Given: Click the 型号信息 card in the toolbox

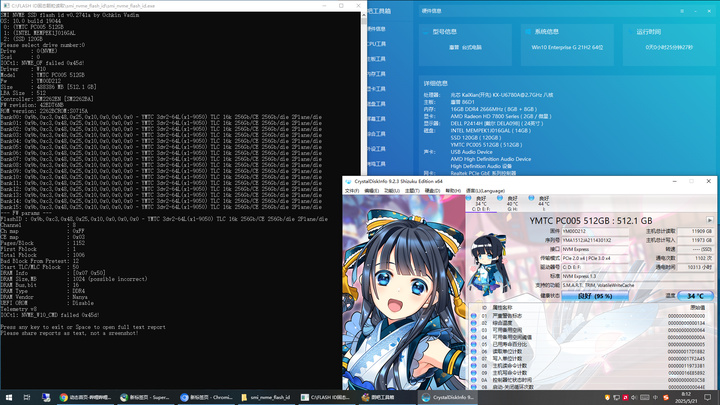Looking at the screenshot, I should point(465,45).
